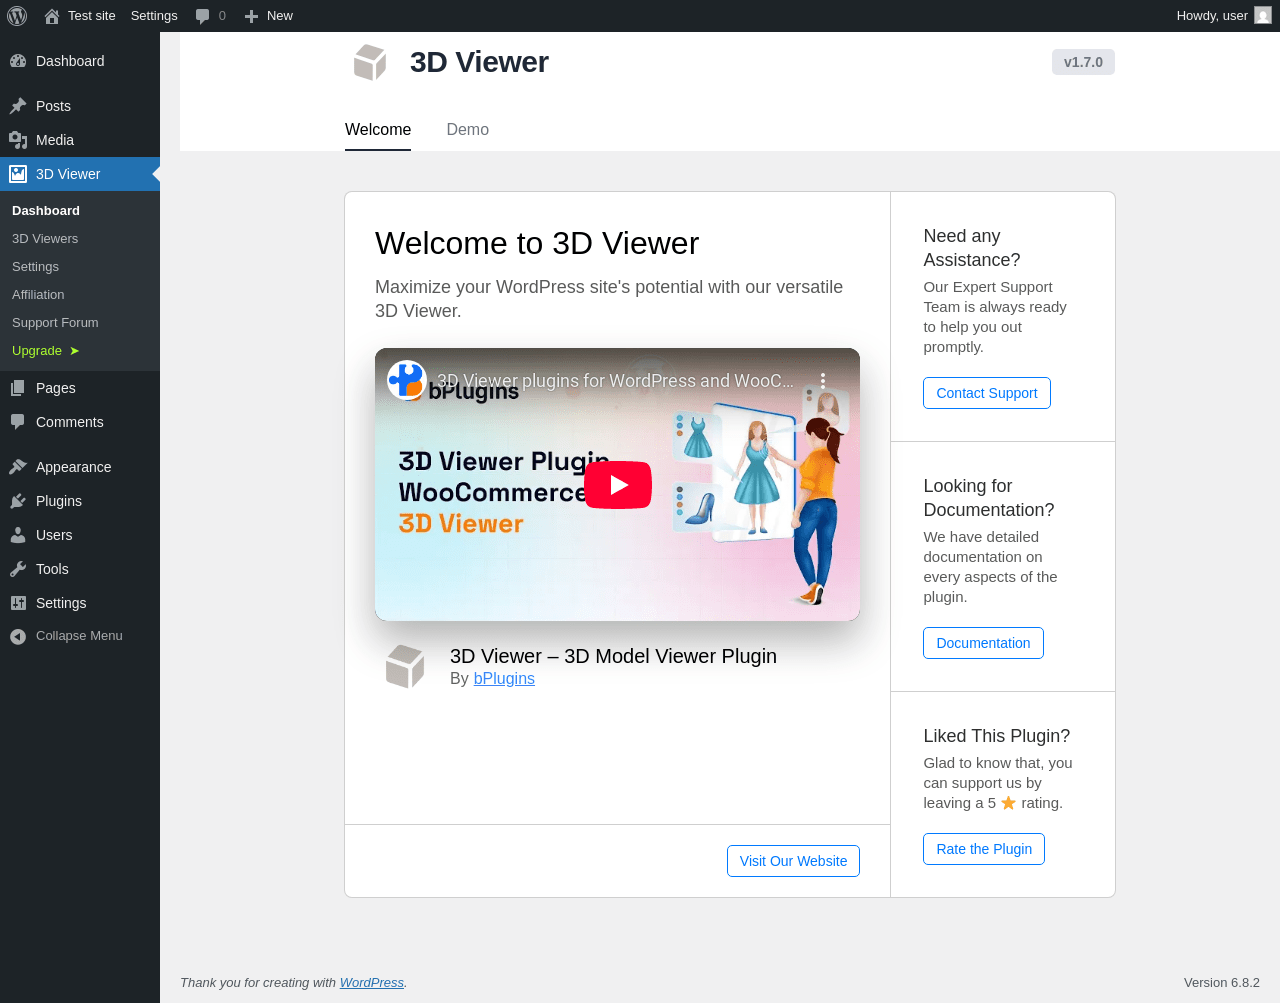Click Collapse Menu label
The height and width of the screenshot is (1003, 1280).
(x=79, y=636)
